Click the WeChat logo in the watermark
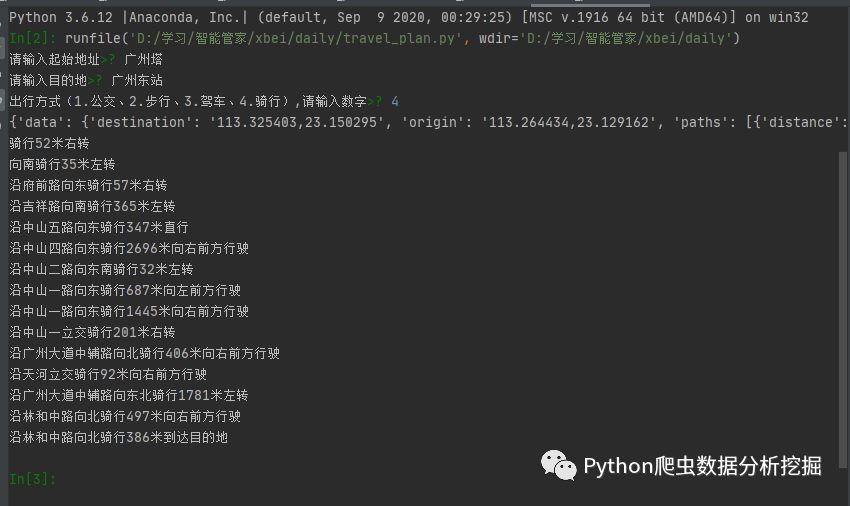This screenshot has height=506, width=850. coord(558,465)
